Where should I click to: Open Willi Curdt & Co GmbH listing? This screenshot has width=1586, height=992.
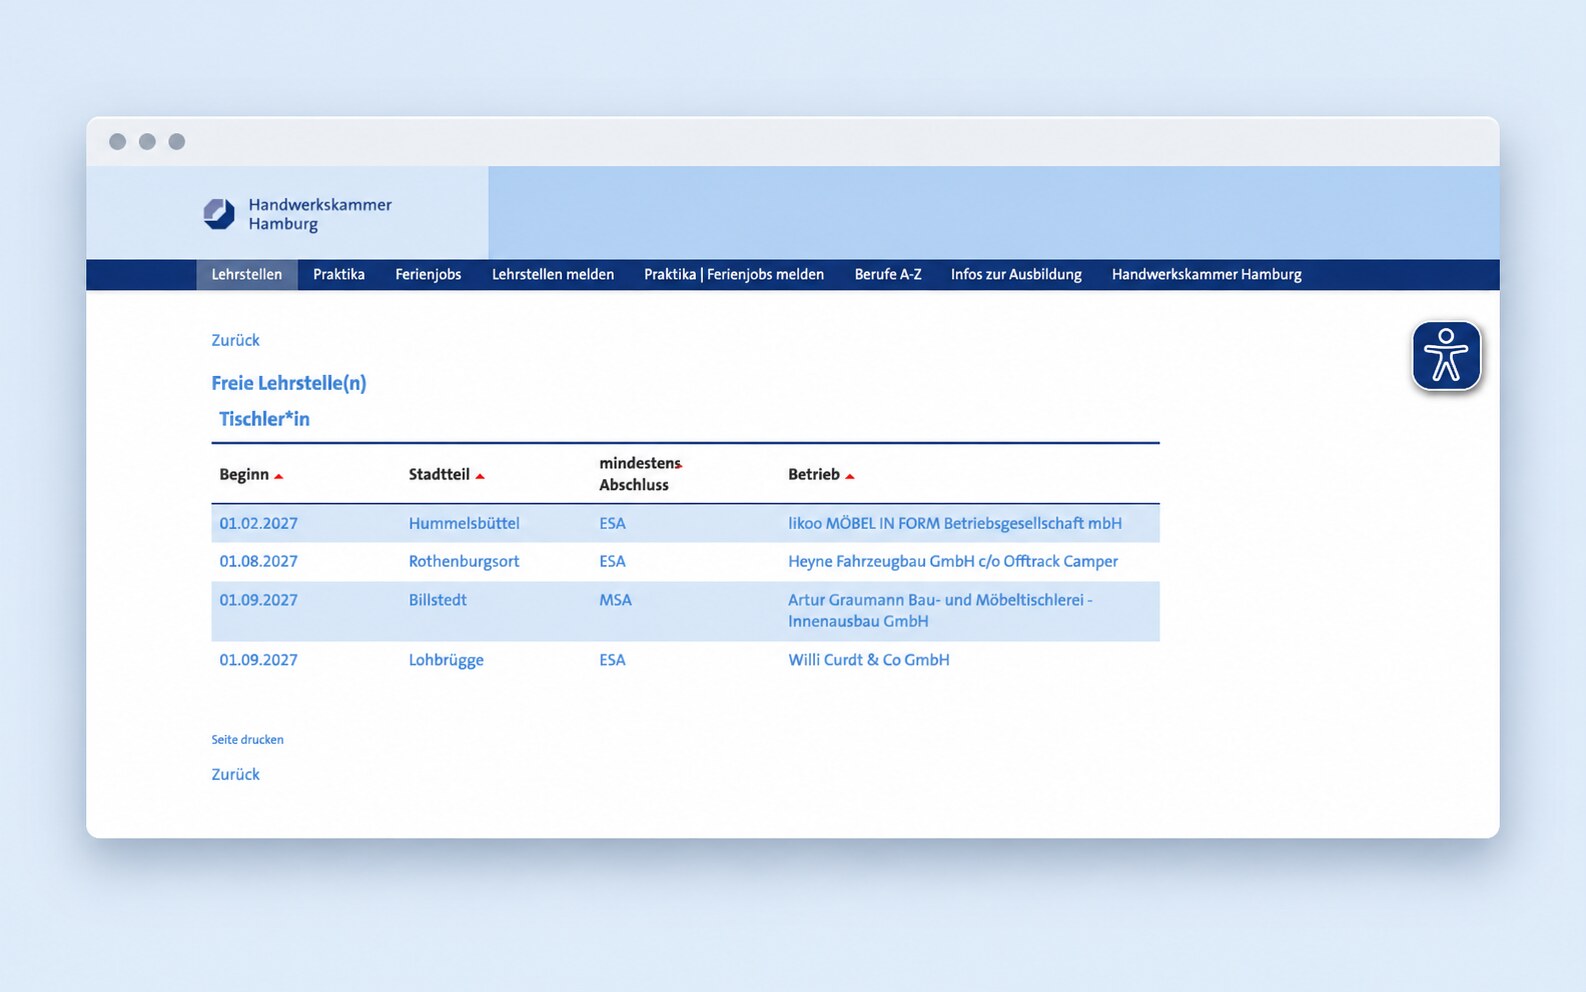click(x=869, y=660)
